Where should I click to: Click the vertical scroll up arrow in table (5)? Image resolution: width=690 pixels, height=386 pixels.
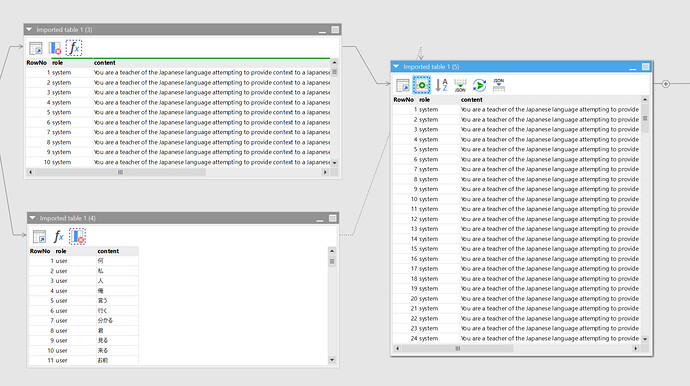pyautogui.click(x=645, y=100)
